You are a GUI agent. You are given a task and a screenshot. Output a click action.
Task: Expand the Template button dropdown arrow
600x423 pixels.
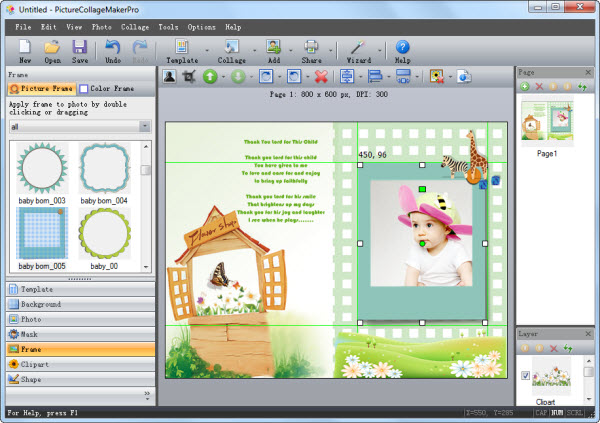(x=207, y=50)
